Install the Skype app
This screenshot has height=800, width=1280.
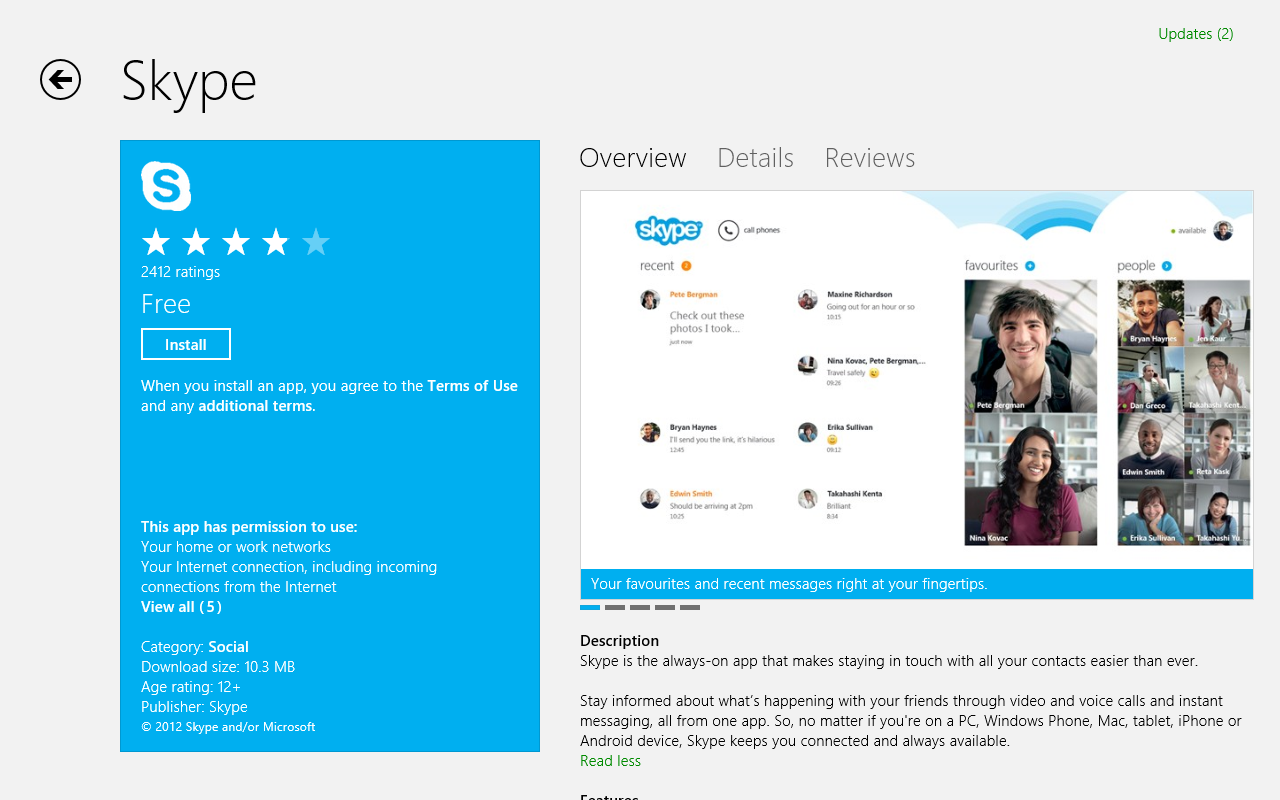pyautogui.click(x=186, y=344)
